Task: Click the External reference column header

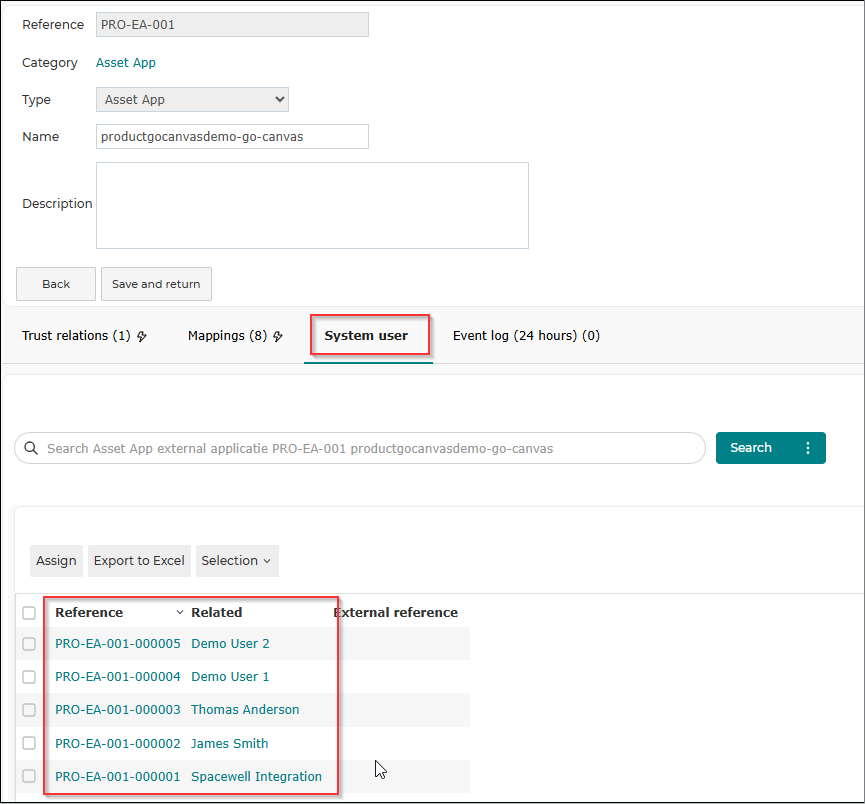Action: [x=396, y=613]
